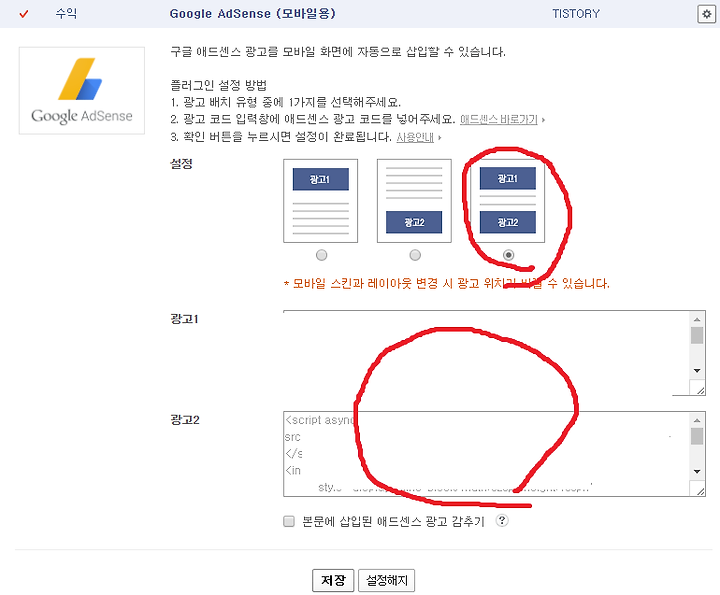The width and height of the screenshot is (720, 595).
Task: Click the orange 모바일 스킨과 레이아웃 notice text
Action: click(446, 283)
